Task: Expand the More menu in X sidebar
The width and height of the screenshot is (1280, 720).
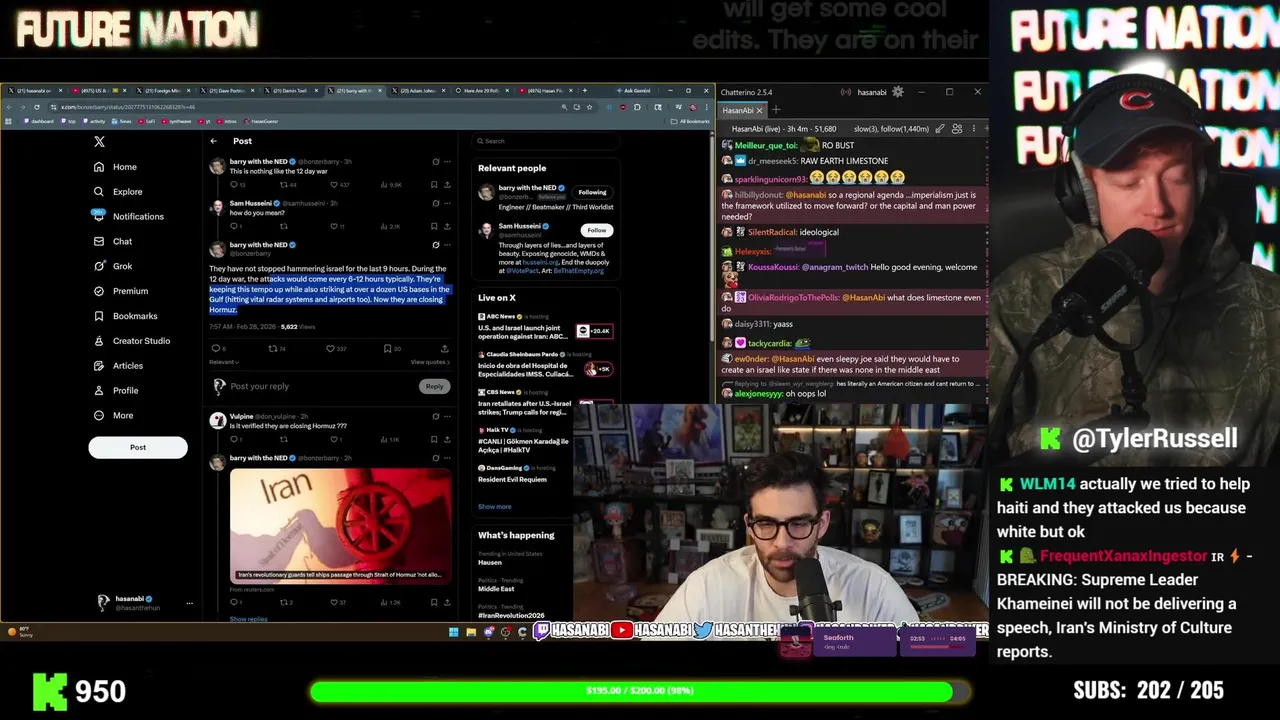Action: point(113,415)
